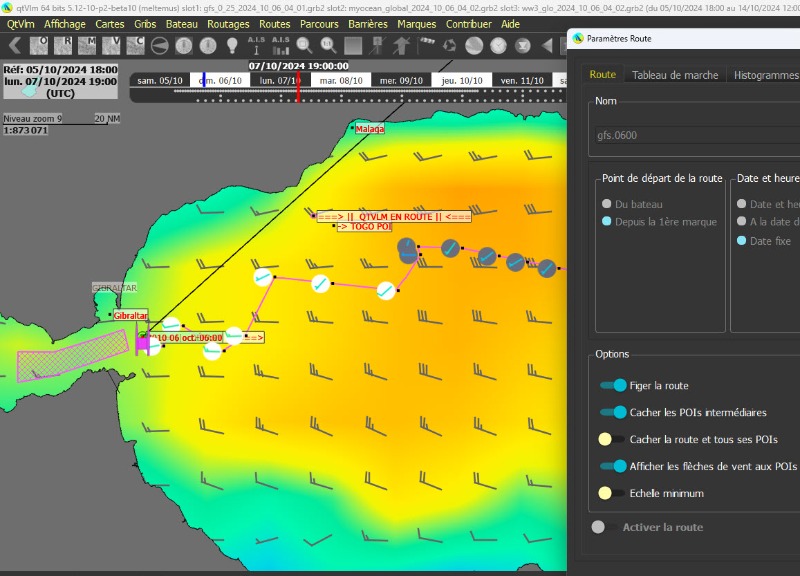The image size is (800, 576).
Task: Open the Cartes menu
Action: click(110, 24)
